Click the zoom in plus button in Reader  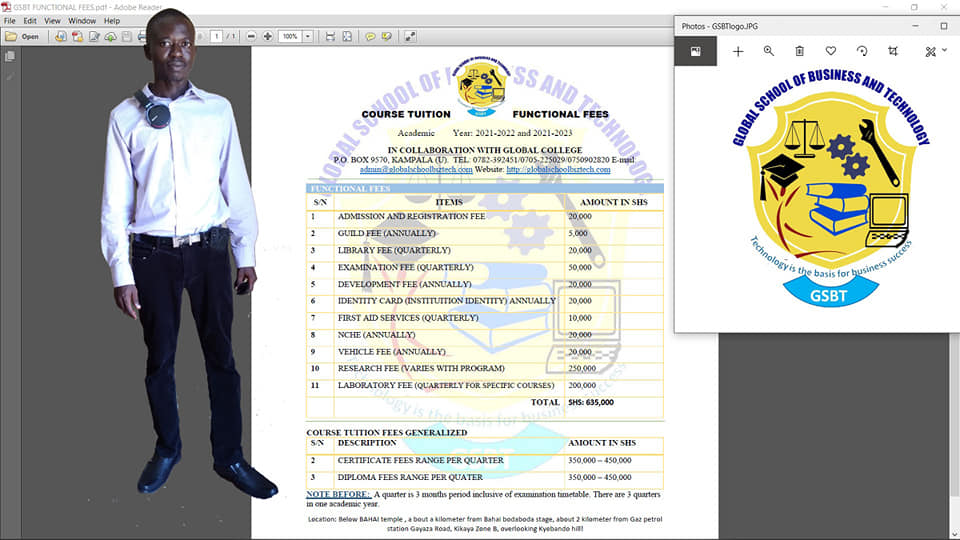[x=268, y=37]
